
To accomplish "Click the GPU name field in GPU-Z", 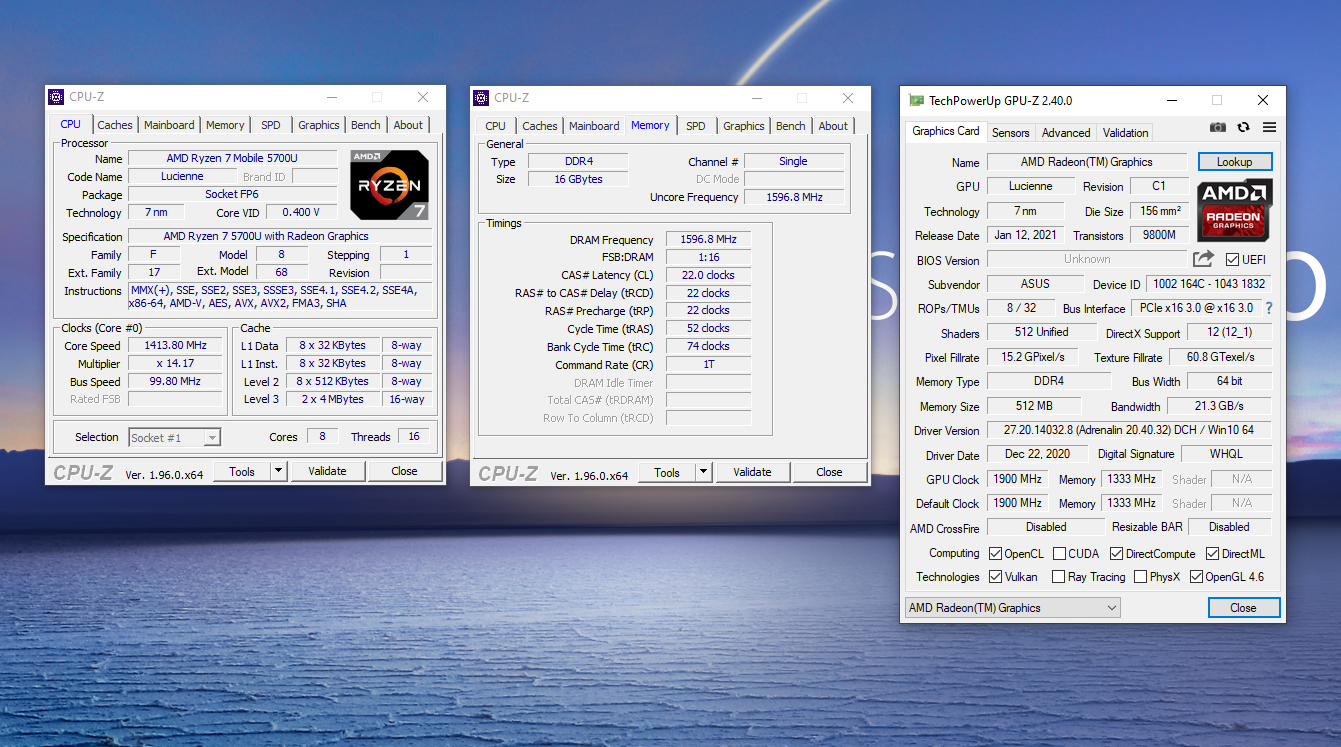I will 1087,162.
